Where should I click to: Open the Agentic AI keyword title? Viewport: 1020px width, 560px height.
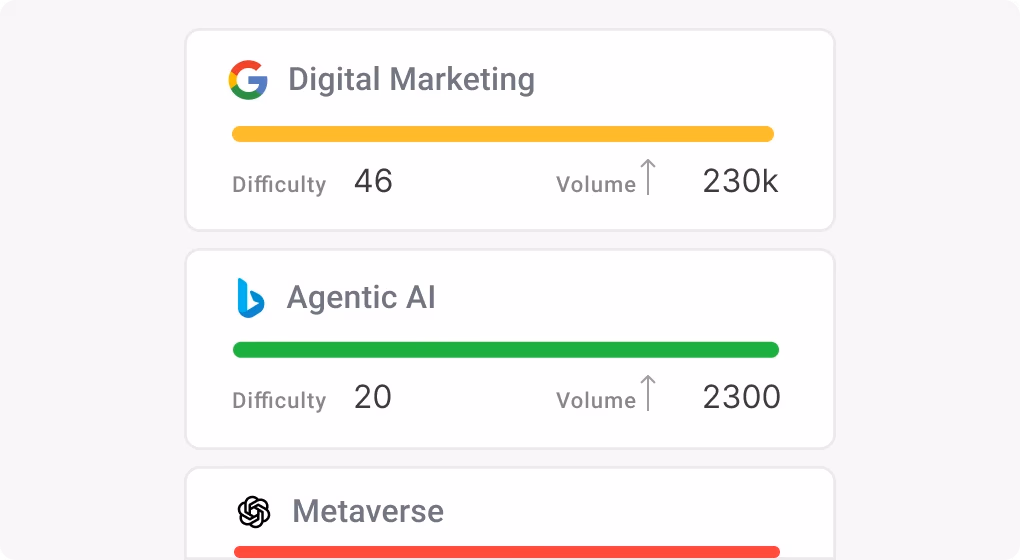(361, 298)
